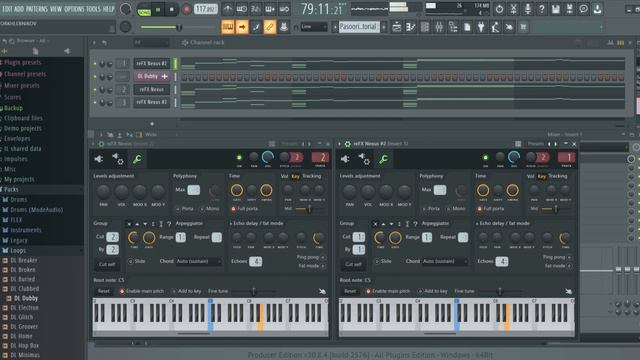
Task: Click Fine tune slider in left Nexus window
Action: 253,291
